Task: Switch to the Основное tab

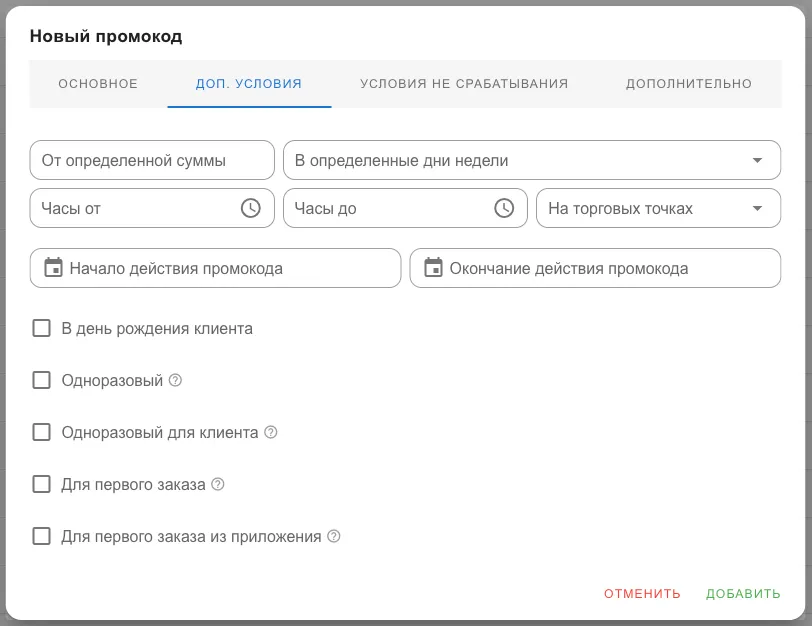Action: point(98,84)
